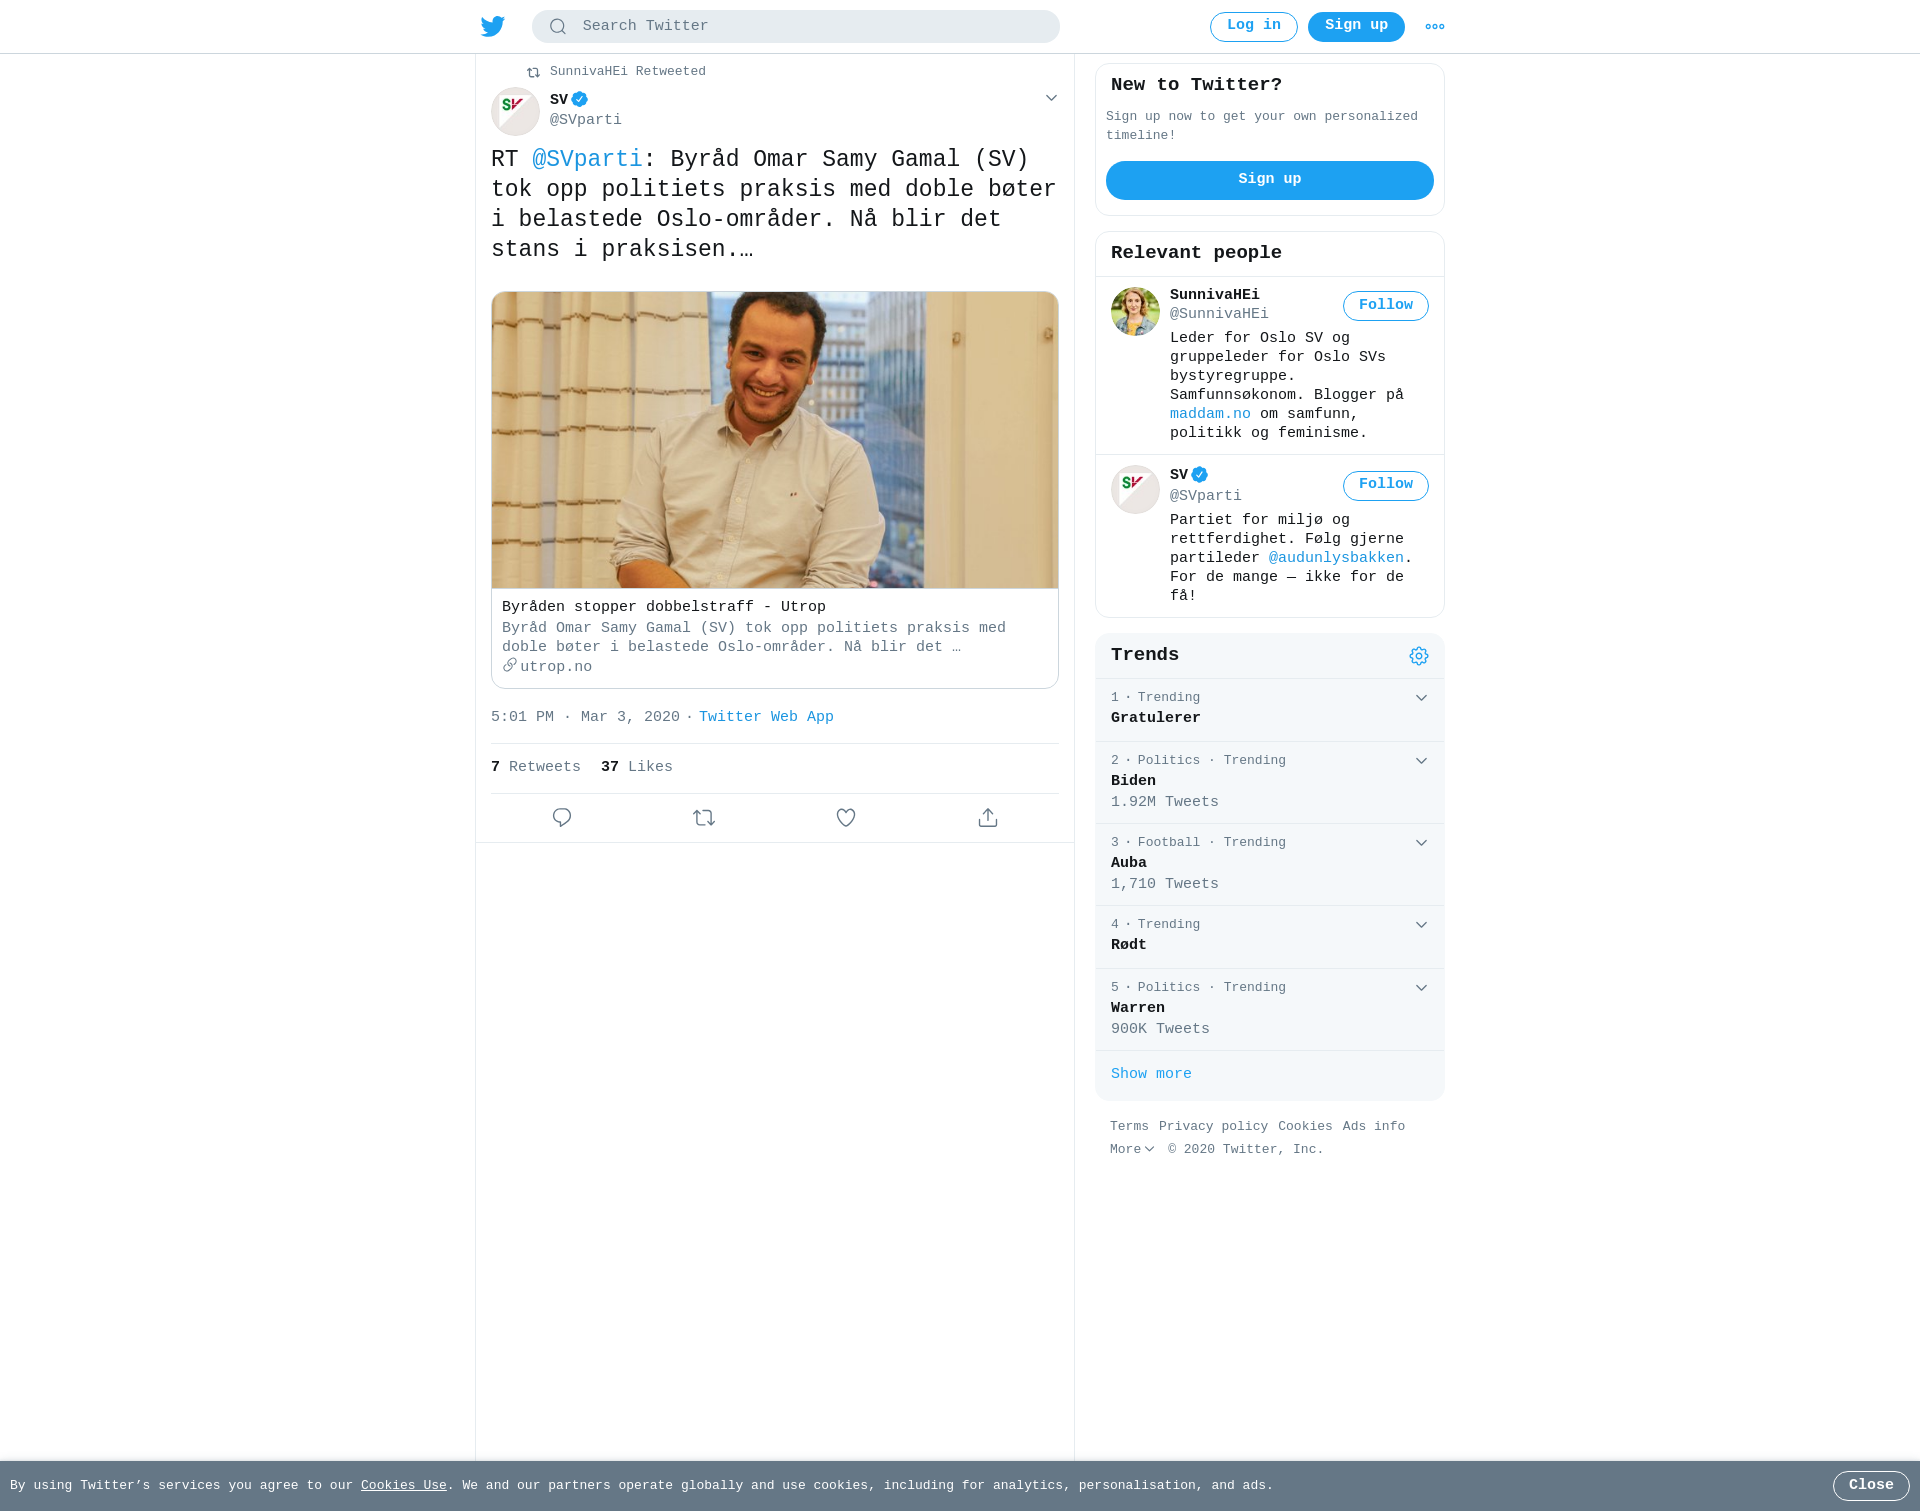Like the tweet with heart icon
Image resolution: width=1920 pixels, height=1511 pixels.
(846, 818)
